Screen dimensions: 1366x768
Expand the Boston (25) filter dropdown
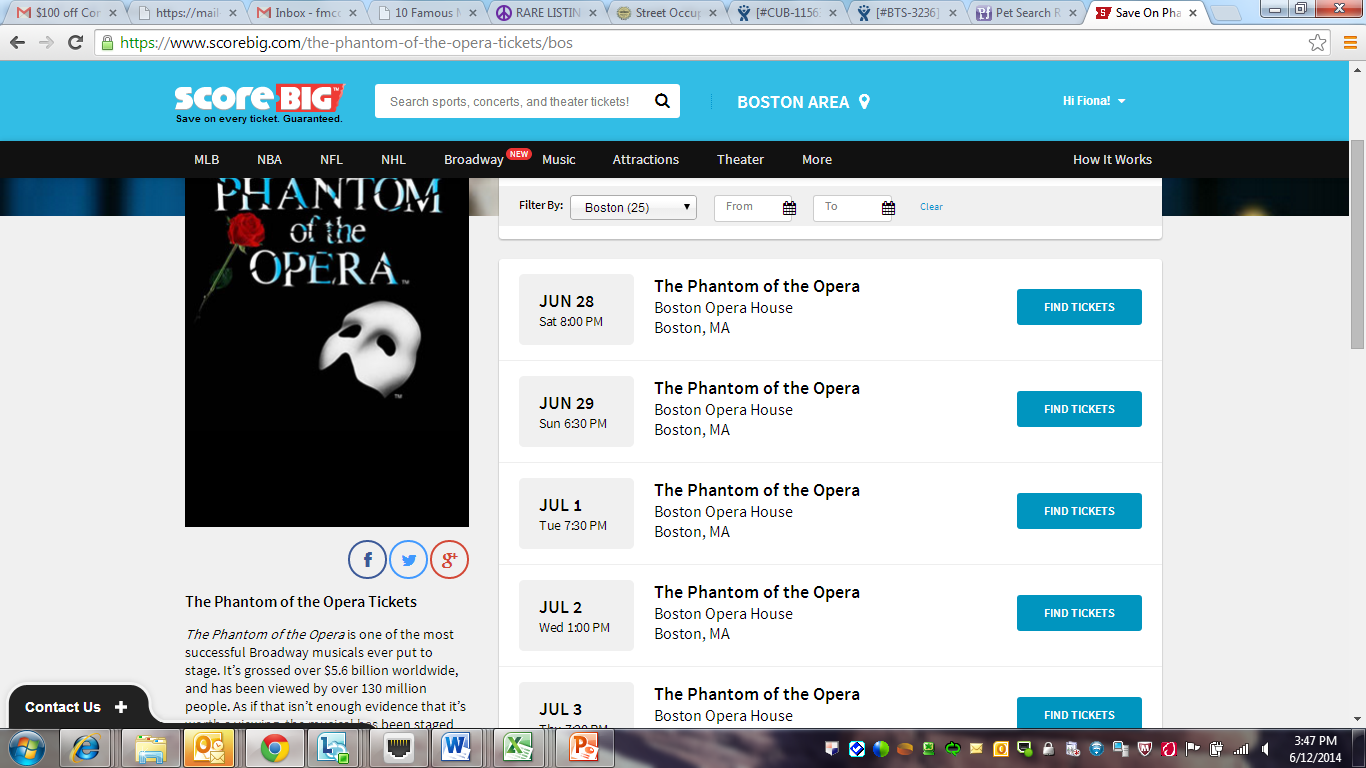633,207
